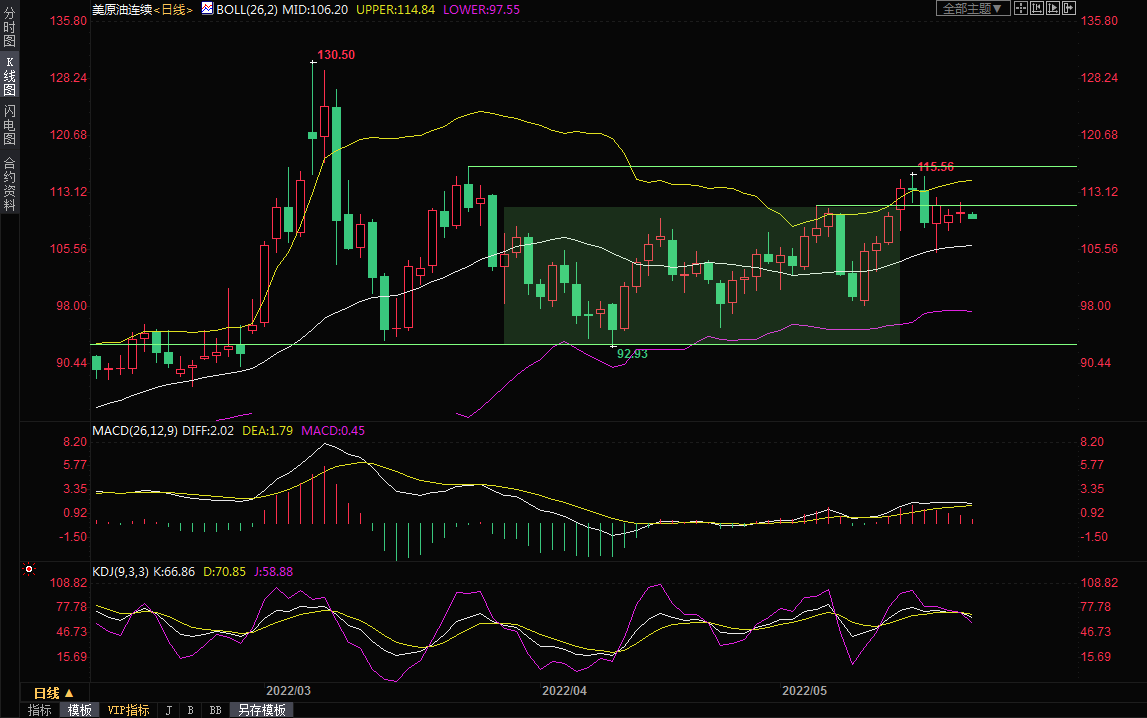Click the 另存模板 save template button
The height and width of the screenshot is (718, 1147).
[262, 710]
